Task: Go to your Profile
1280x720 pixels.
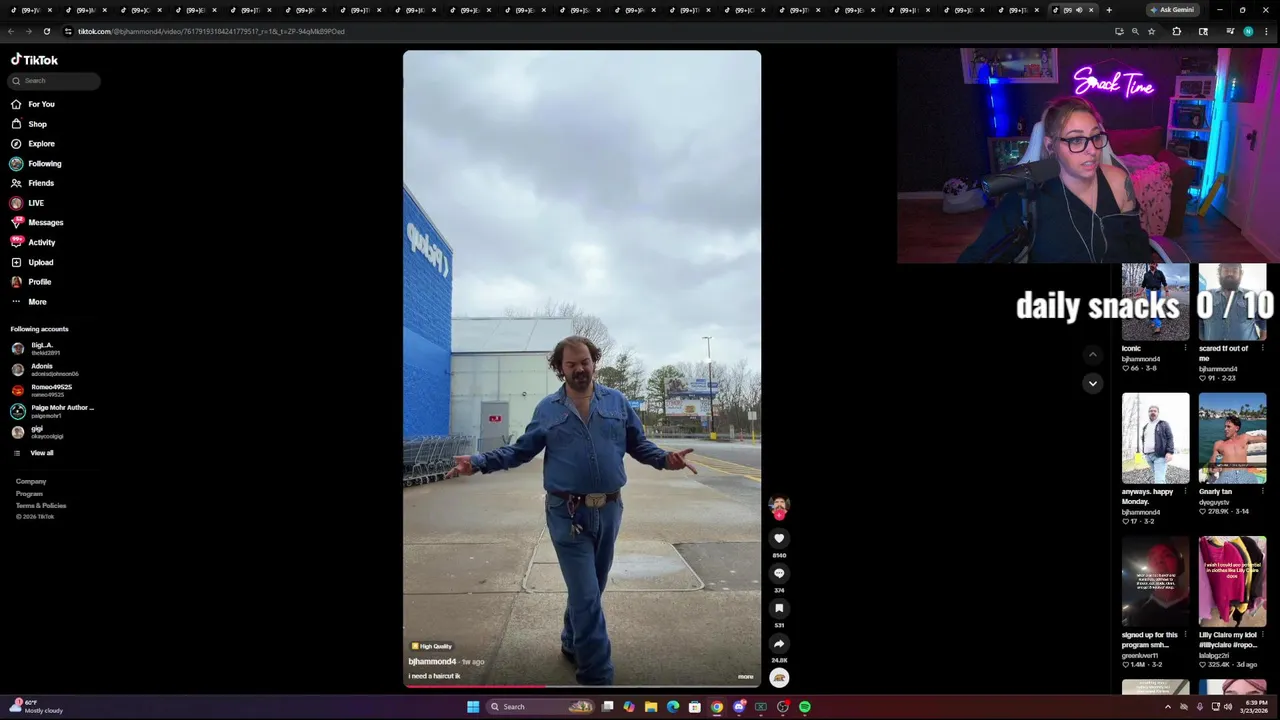Action: point(31,282)
